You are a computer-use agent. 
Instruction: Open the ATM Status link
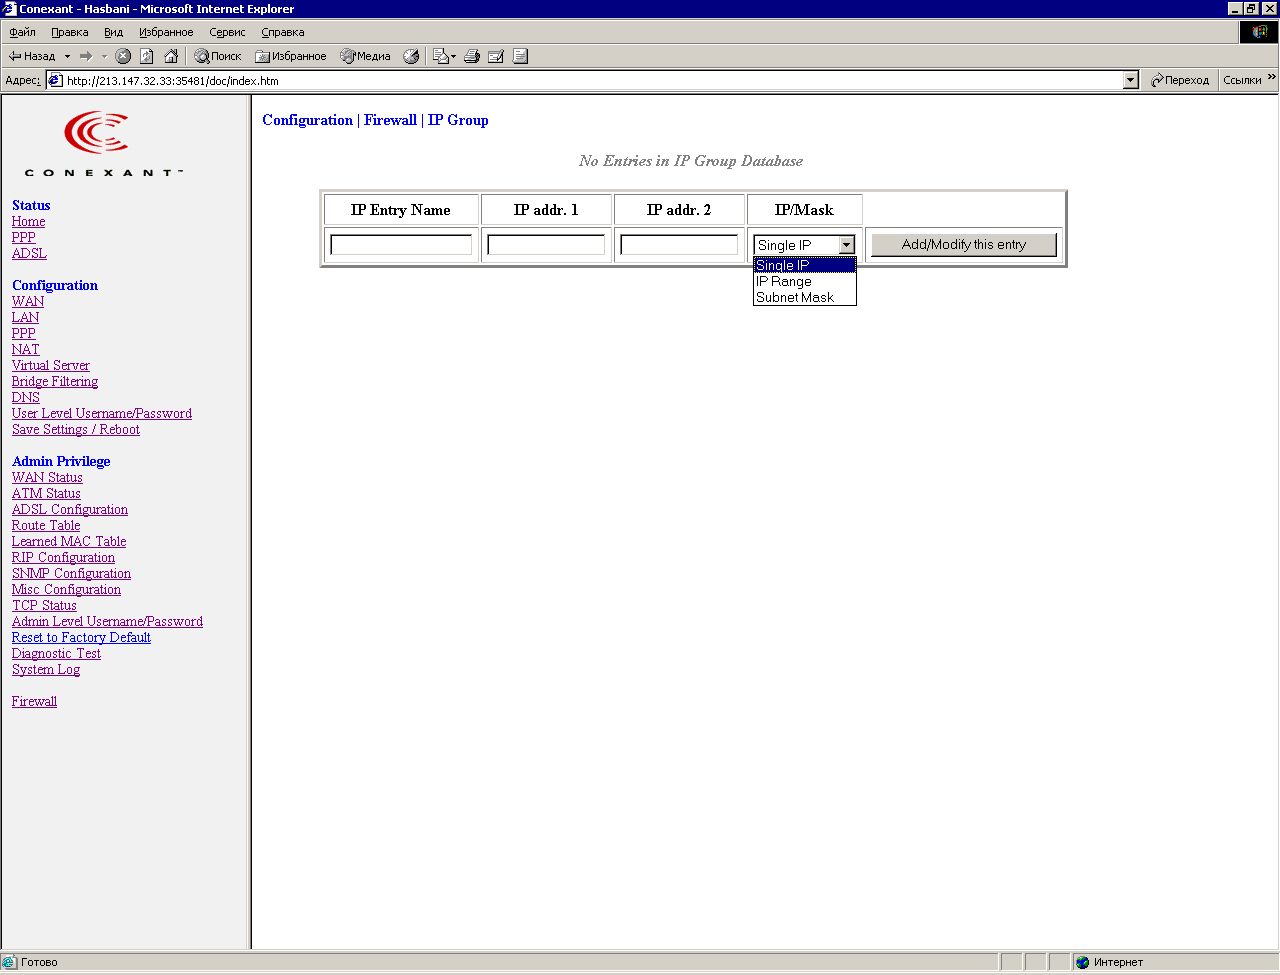46,494
